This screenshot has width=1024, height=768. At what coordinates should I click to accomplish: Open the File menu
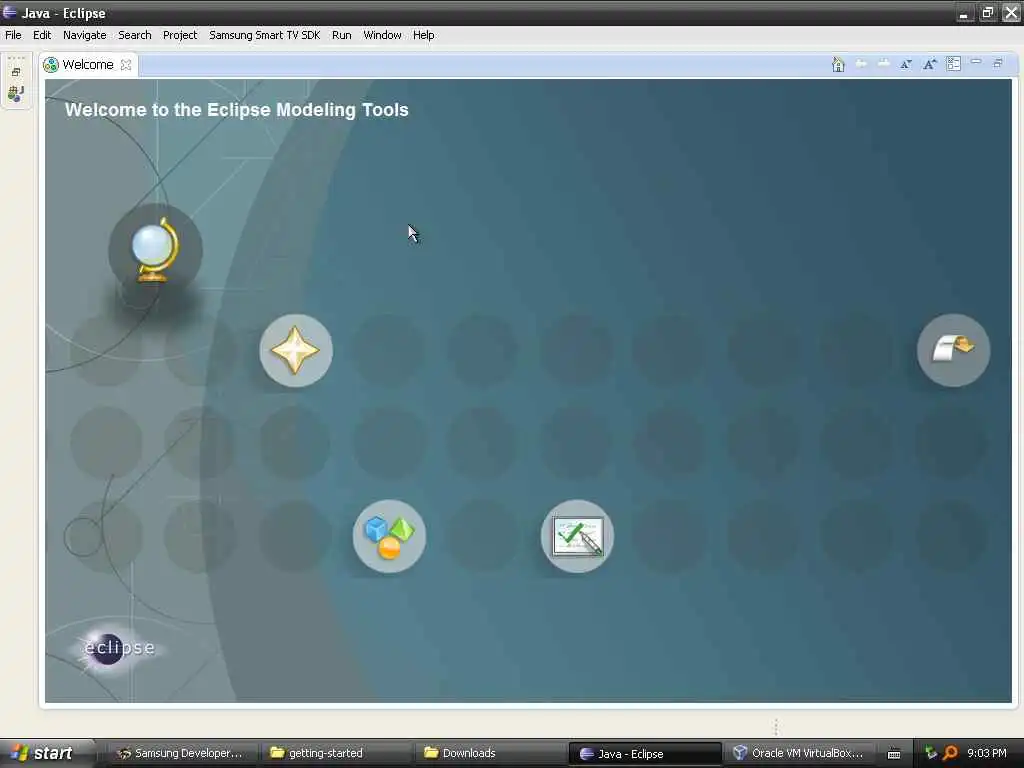[13, 35]
